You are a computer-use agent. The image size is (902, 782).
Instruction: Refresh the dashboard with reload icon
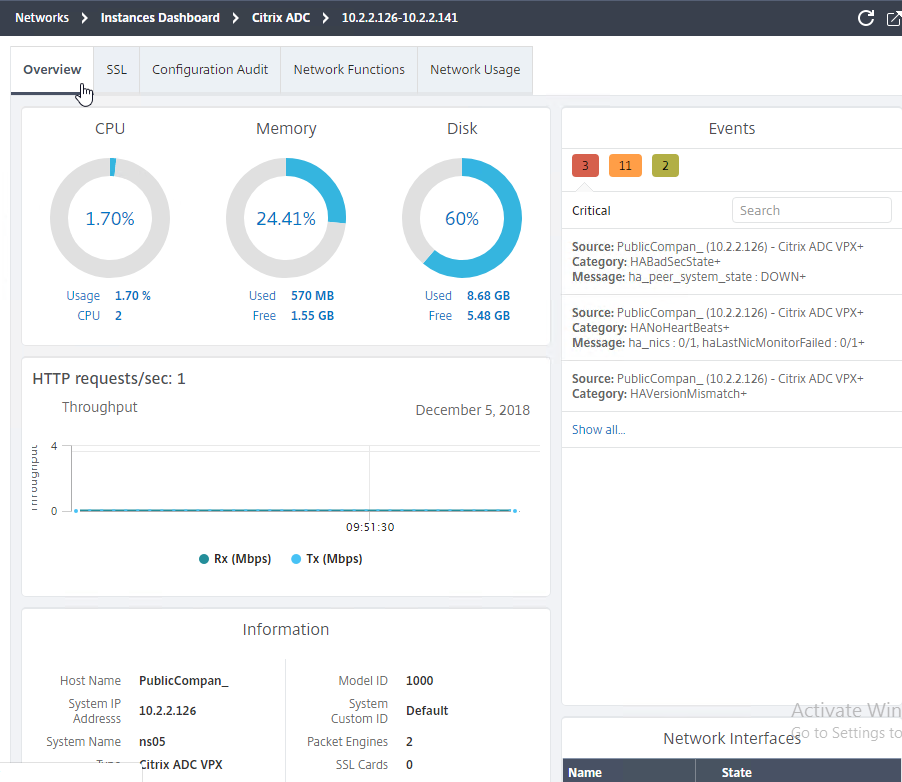(866, 18)
